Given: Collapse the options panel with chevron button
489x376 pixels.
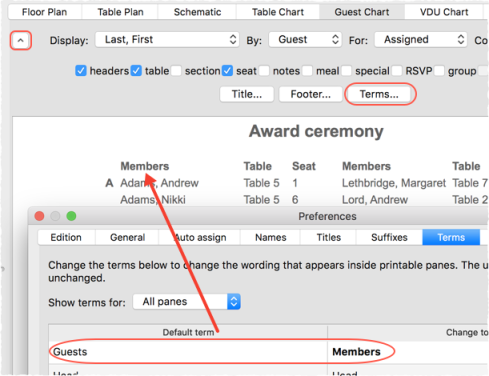Looking at the screenshot, I should [x=21, y=40].
